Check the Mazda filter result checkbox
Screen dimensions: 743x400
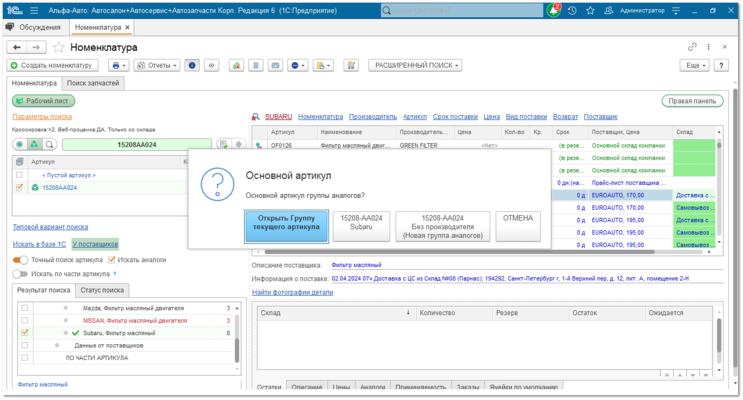(25, 308)
